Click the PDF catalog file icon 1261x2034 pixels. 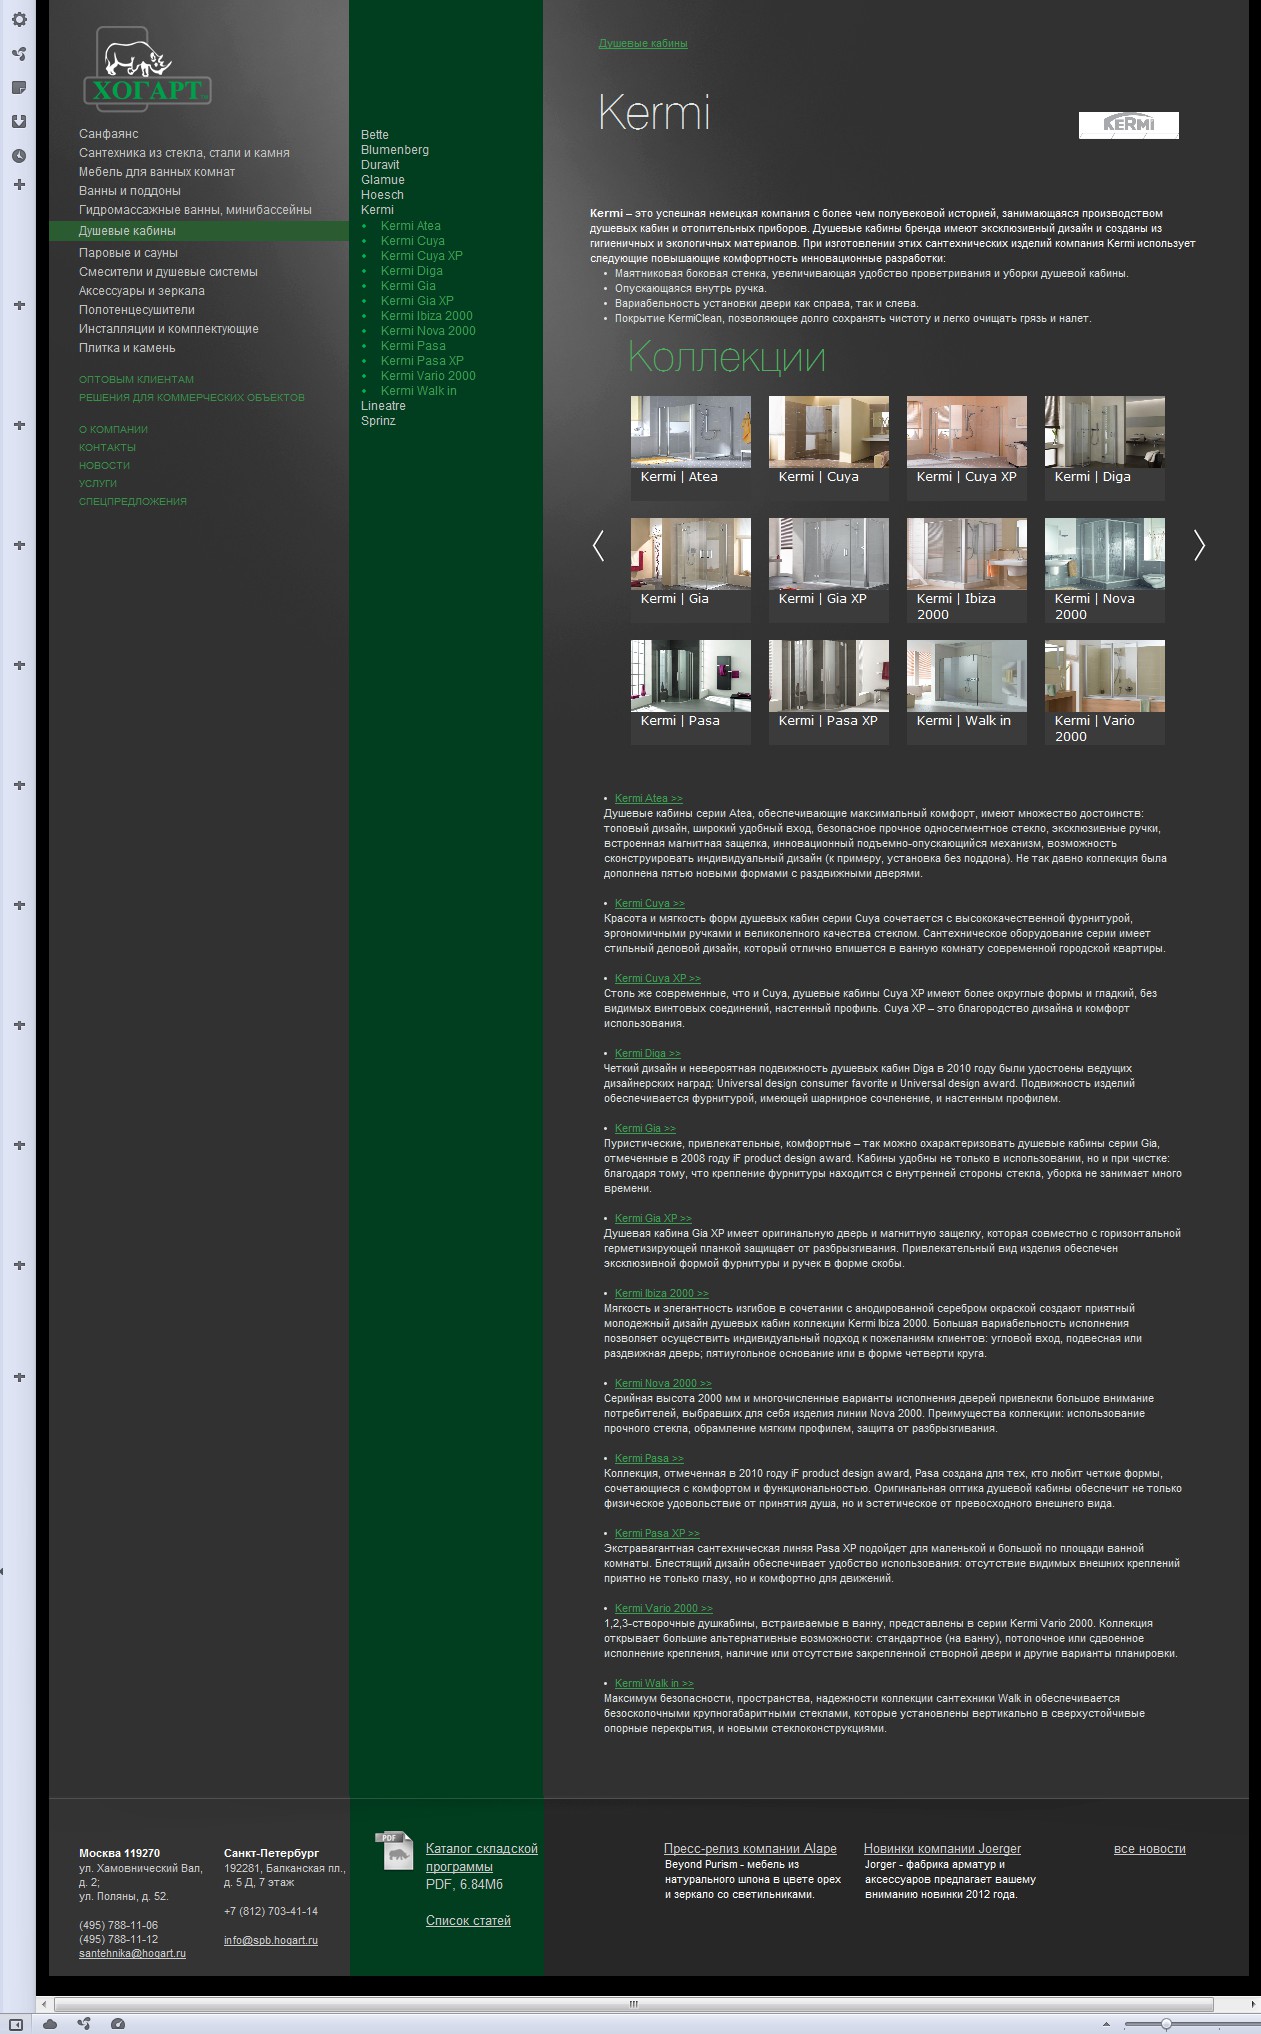[394, 1851]
